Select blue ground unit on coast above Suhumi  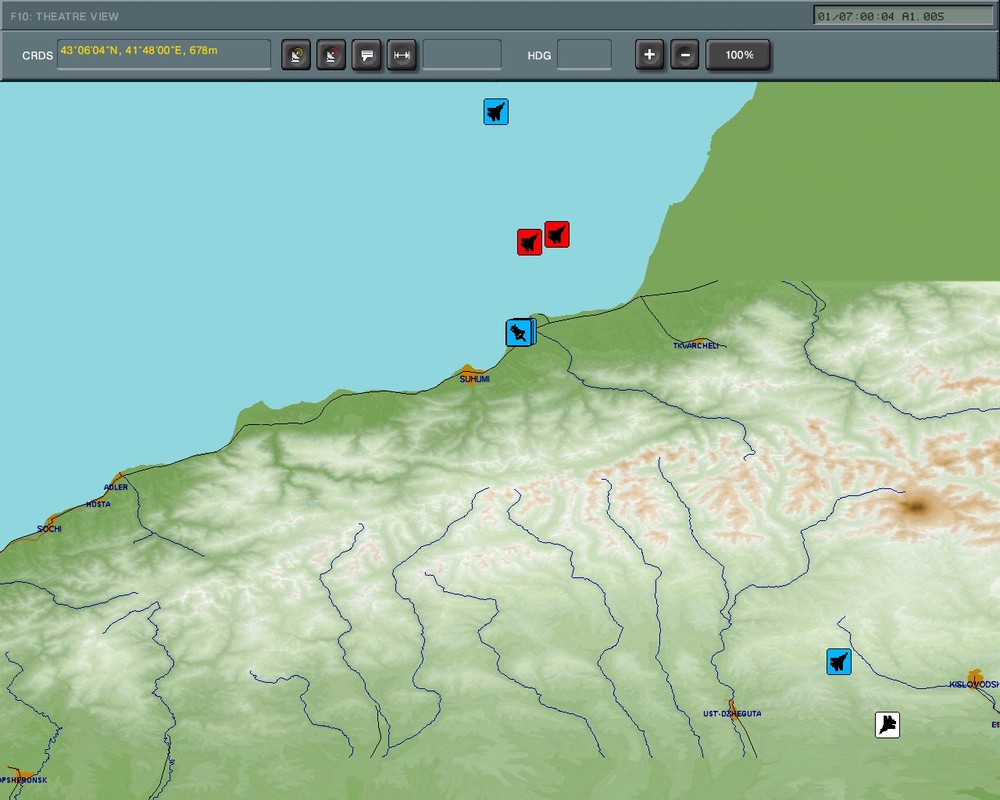click(520, 332)
